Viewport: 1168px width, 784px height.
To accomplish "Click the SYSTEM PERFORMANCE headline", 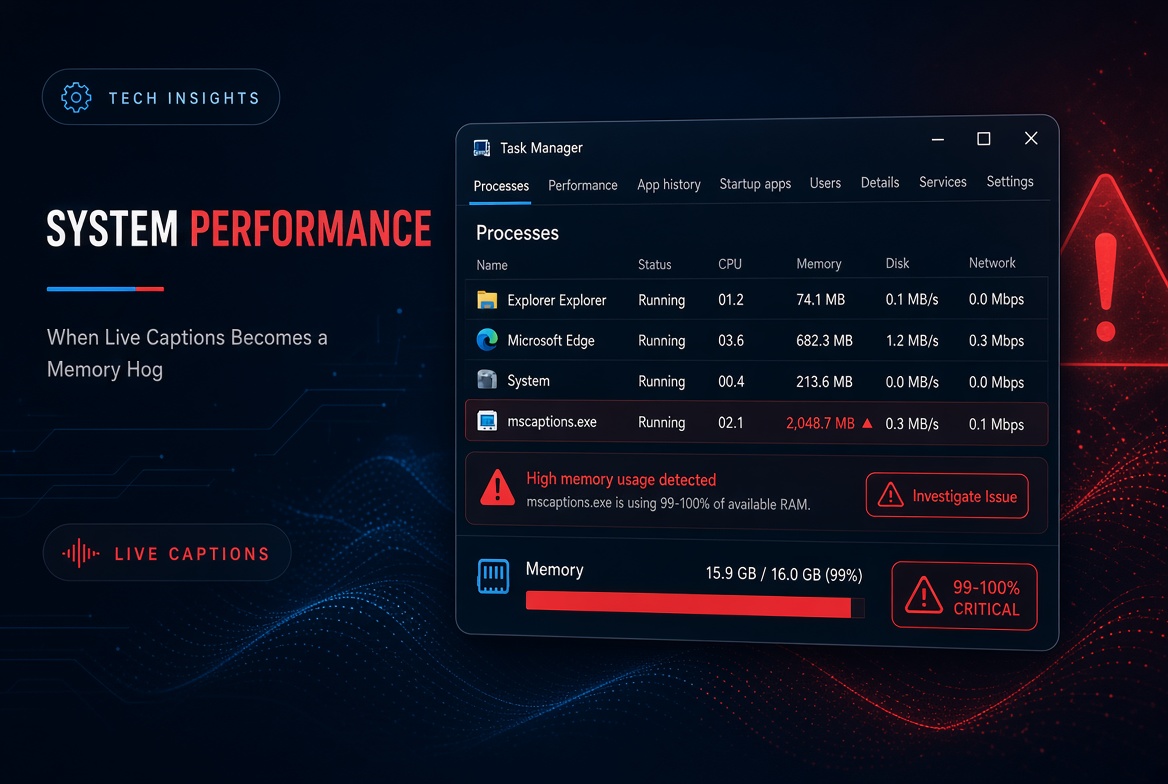I will click(x=238, y=229).
